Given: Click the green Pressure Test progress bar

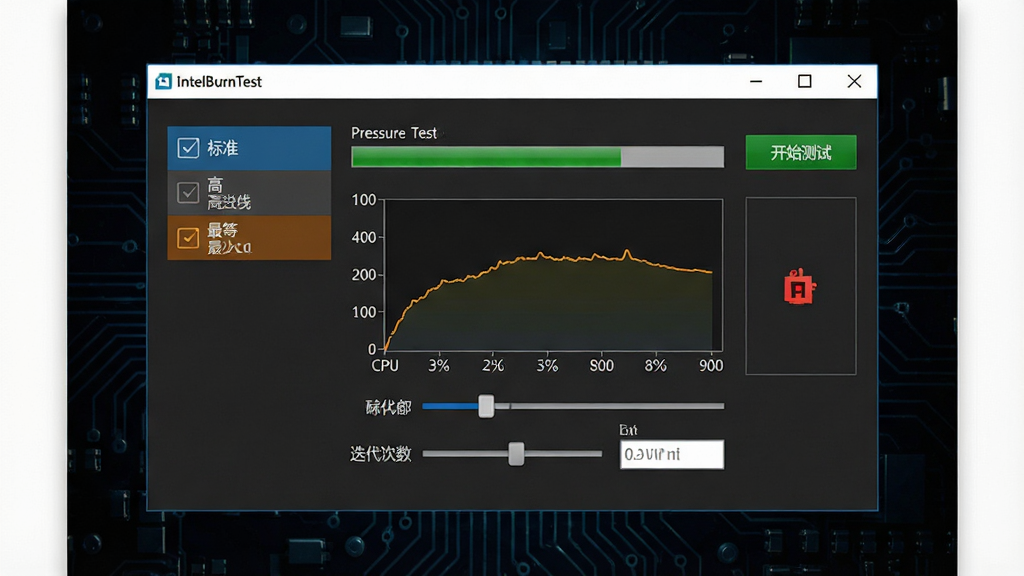Looking at the screenshot, I should point(537,157).
